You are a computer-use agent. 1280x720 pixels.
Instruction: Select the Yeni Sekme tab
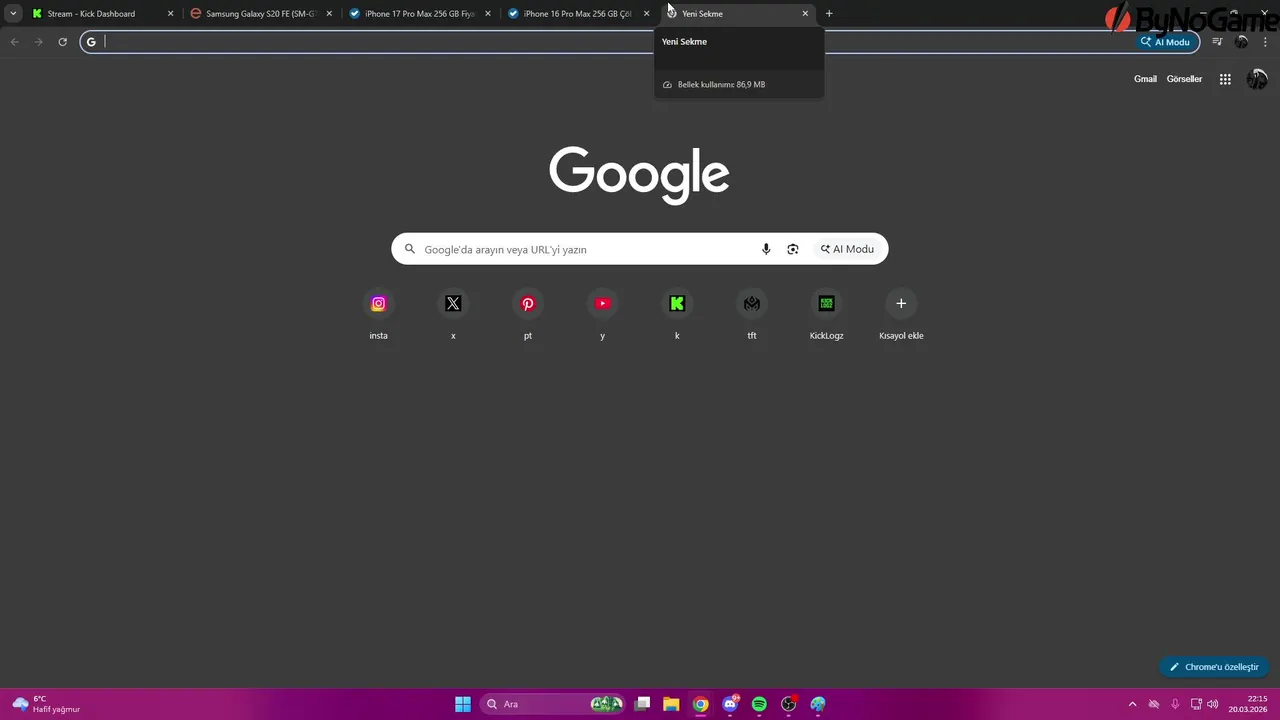tap(736, 14)
